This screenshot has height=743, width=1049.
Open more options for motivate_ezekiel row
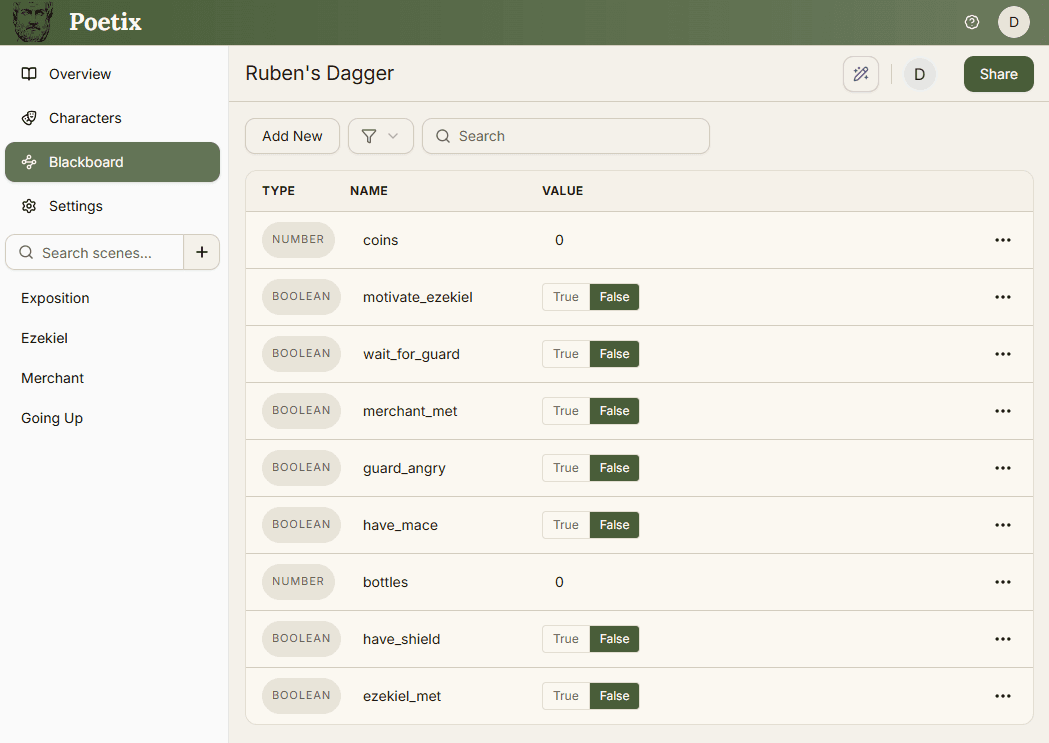pos(1002,297)
